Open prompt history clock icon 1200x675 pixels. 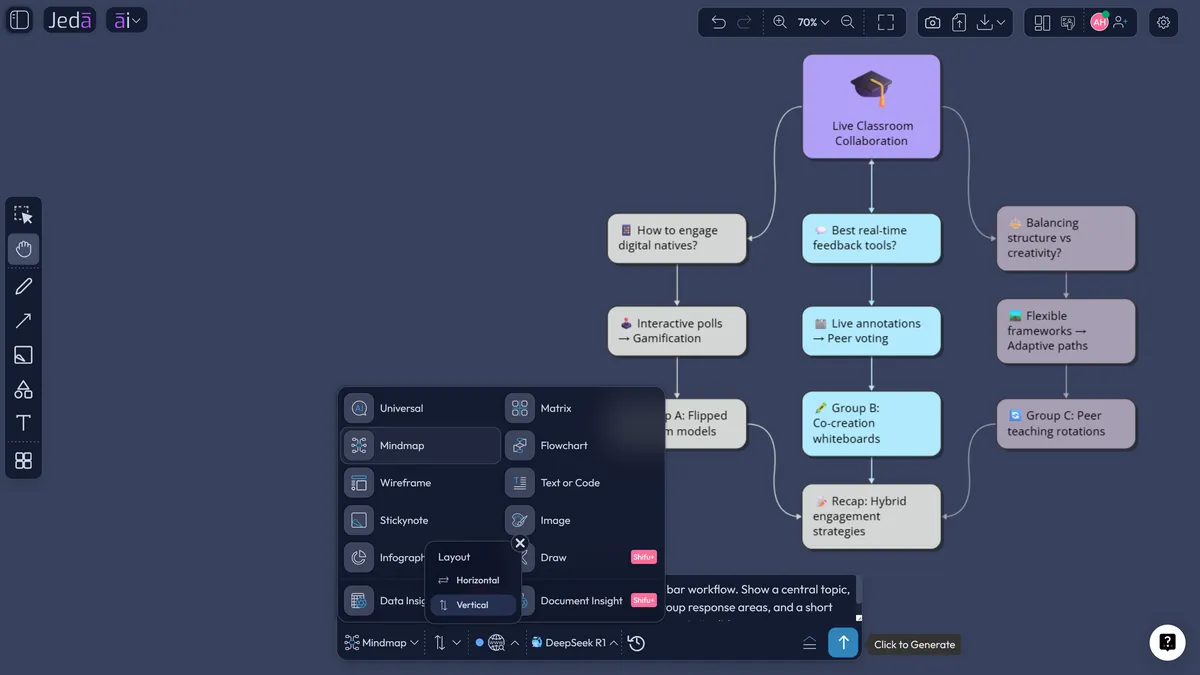(x=636, y=643)
